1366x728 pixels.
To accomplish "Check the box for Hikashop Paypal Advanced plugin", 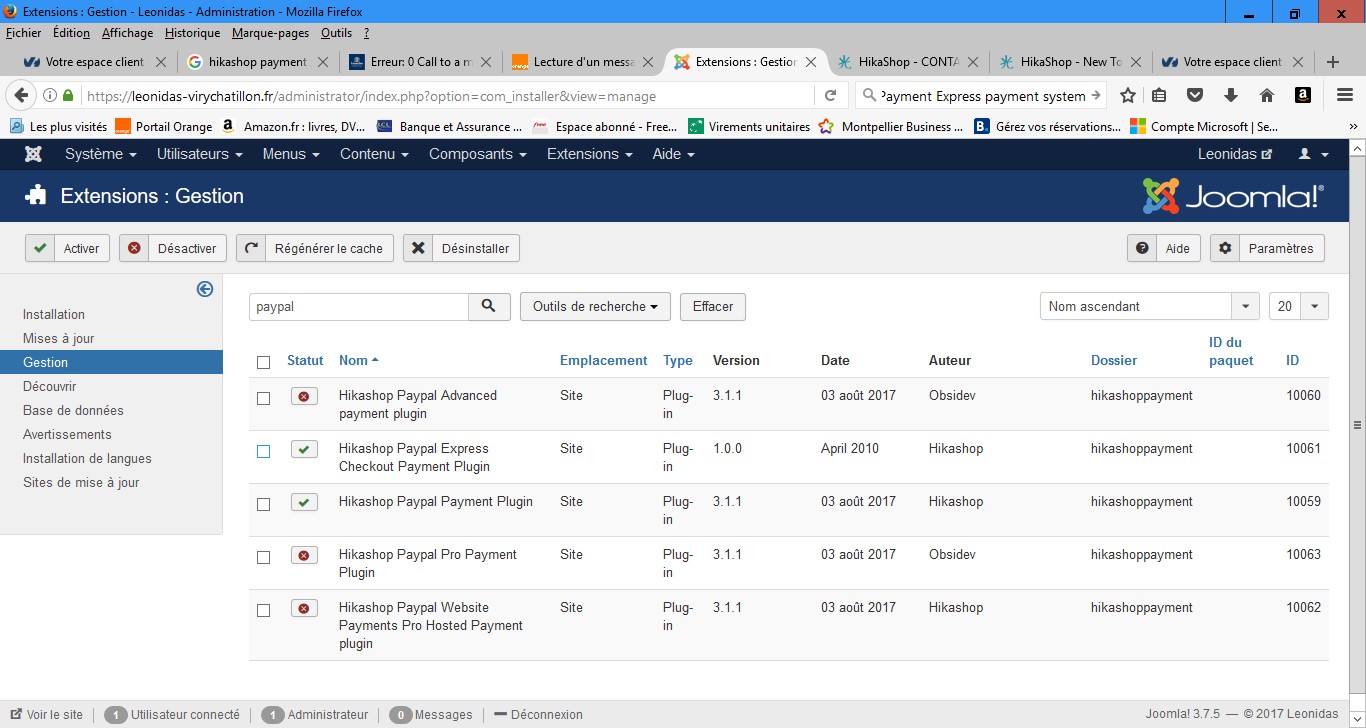I will (264, 398).
